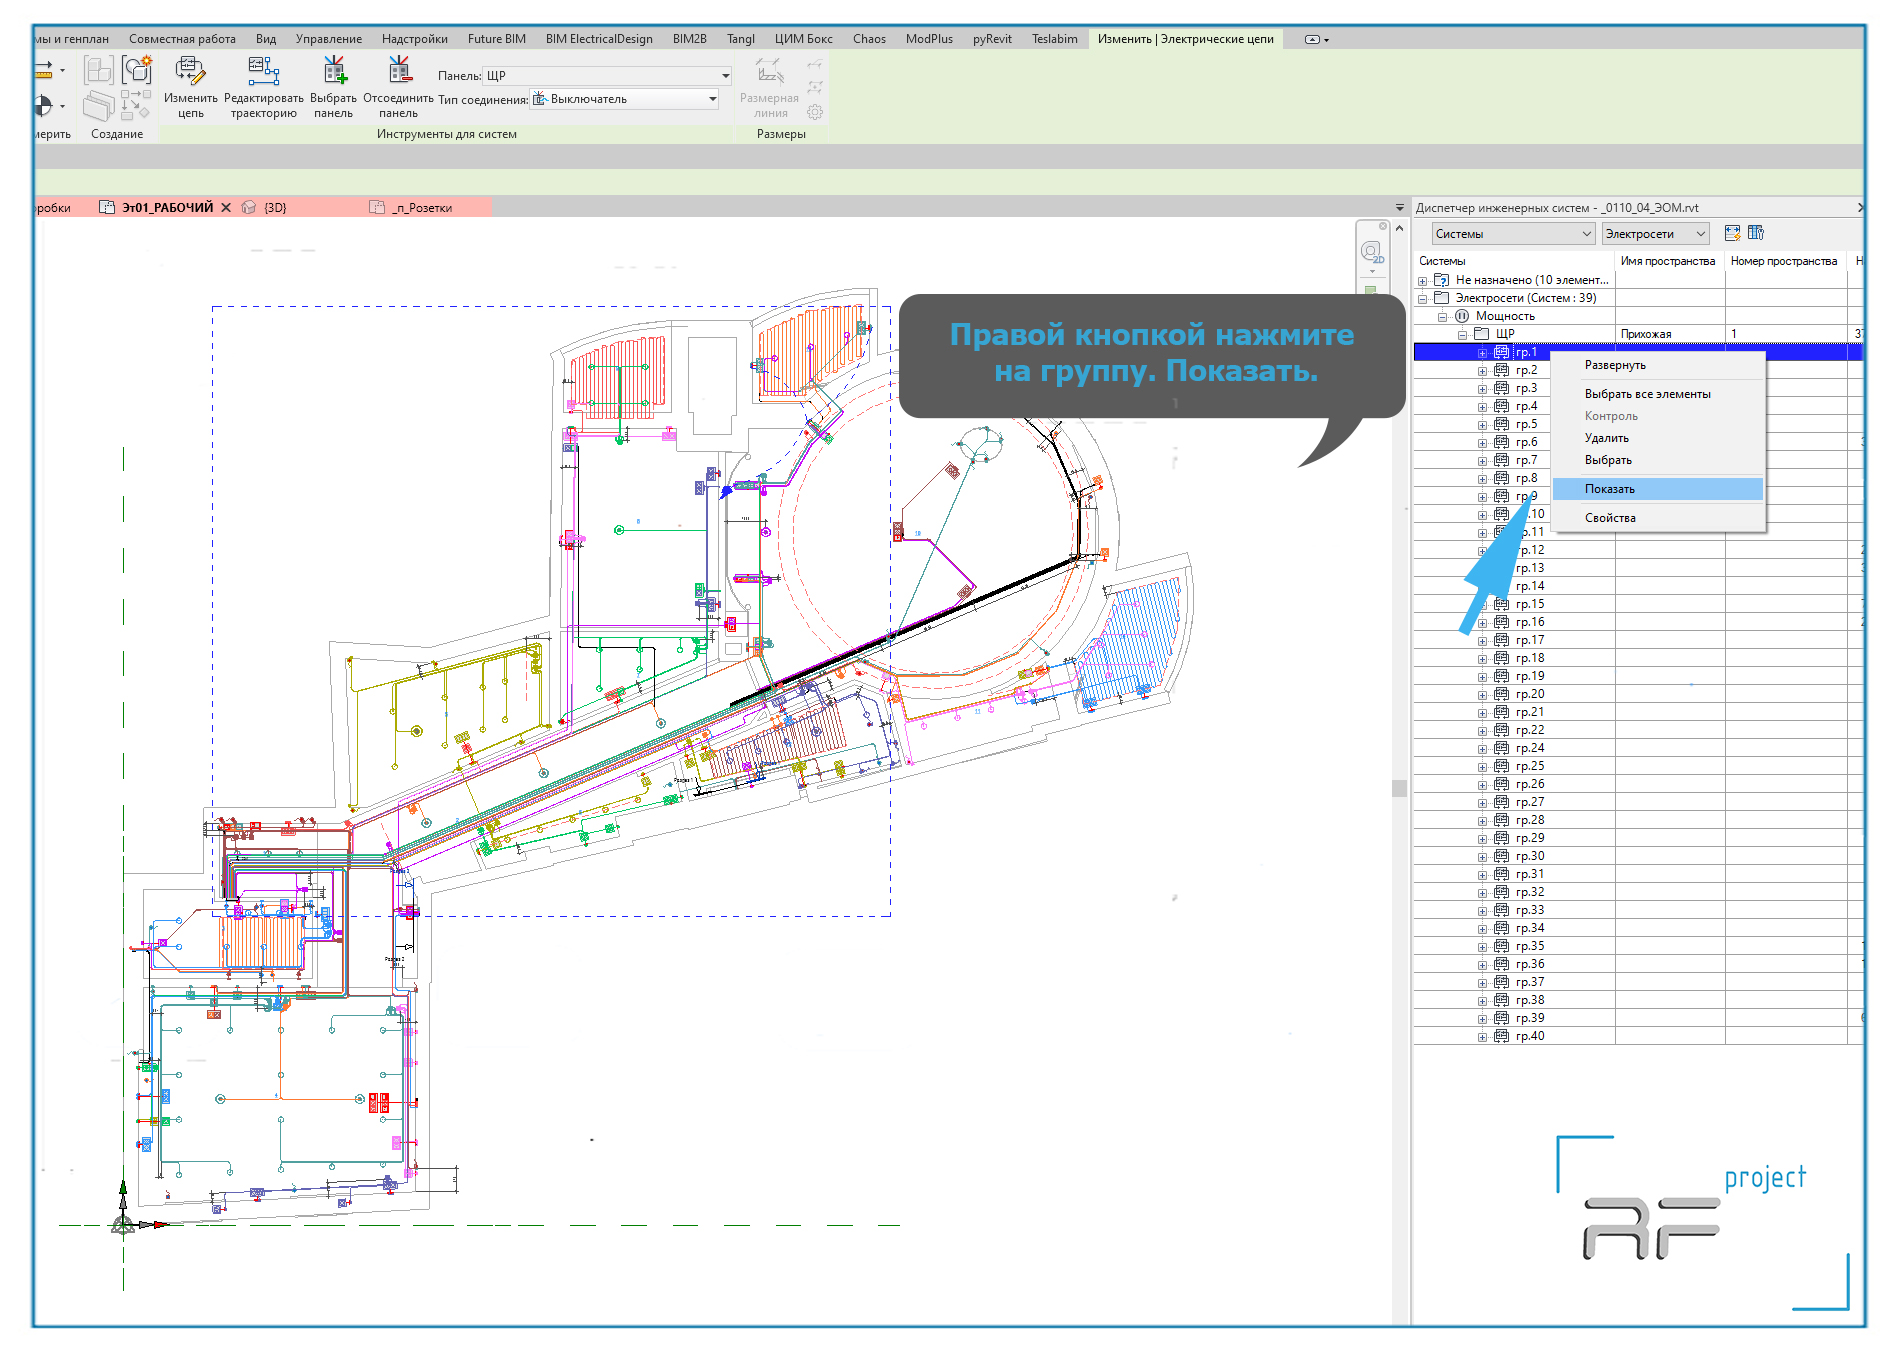This screenshot has height=1350, width=1900.
Task: Switch to the {3D} view tab
Action: pos(275,208)
